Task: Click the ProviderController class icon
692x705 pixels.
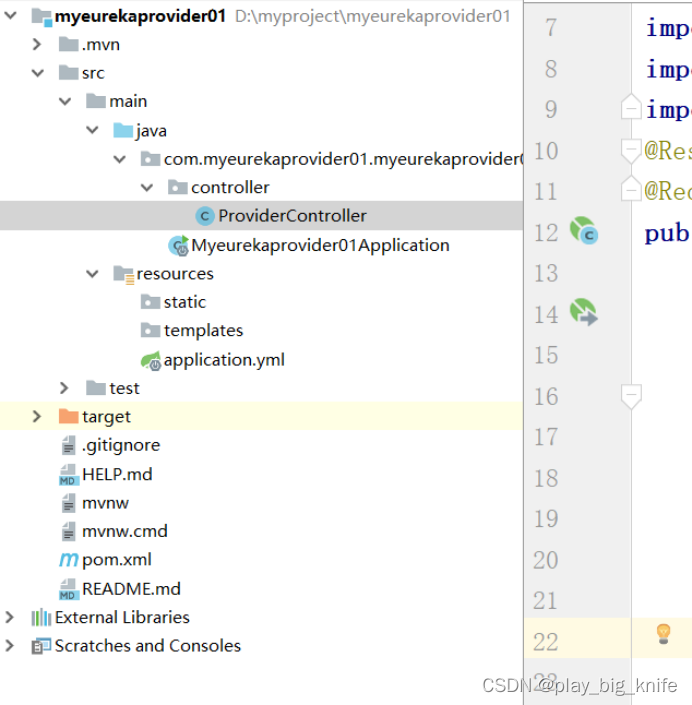Action: point(205,216)
